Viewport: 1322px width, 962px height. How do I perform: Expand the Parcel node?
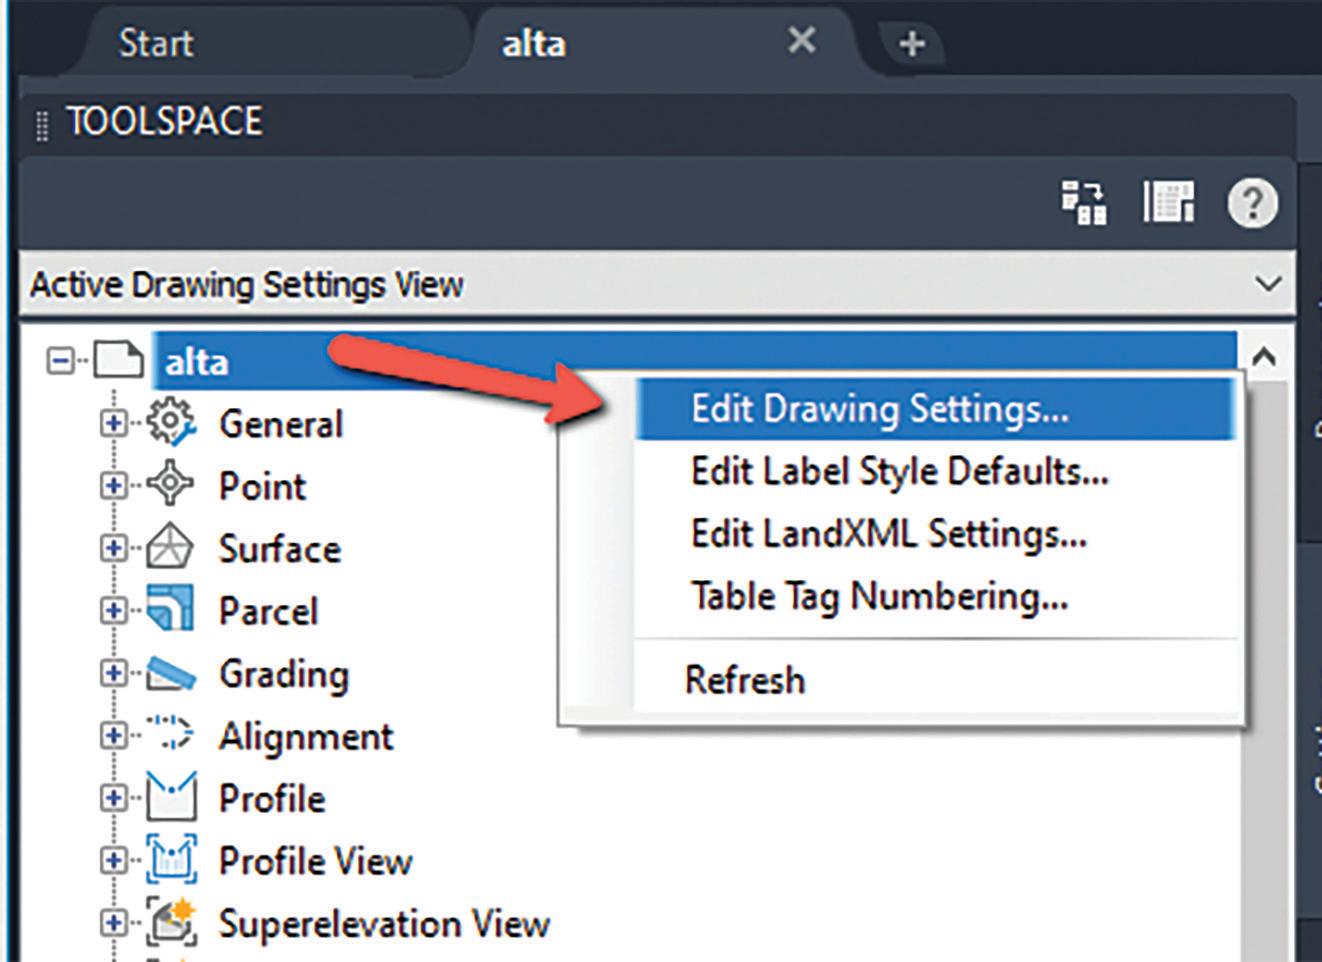[x=112, y=610]
